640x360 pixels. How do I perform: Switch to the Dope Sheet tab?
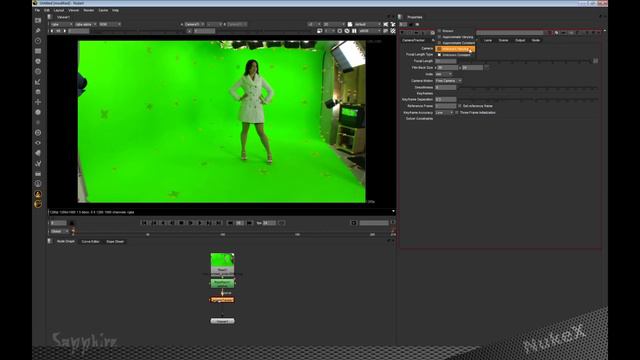(115, 242)
